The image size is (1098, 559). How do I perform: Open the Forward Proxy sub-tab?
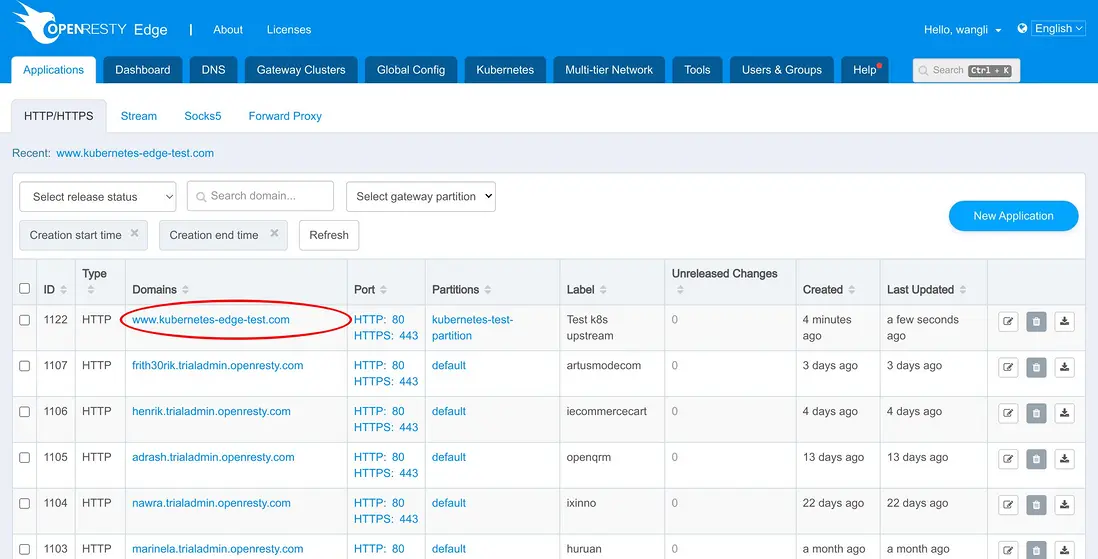pyautogui.click(x=285, y=116)
